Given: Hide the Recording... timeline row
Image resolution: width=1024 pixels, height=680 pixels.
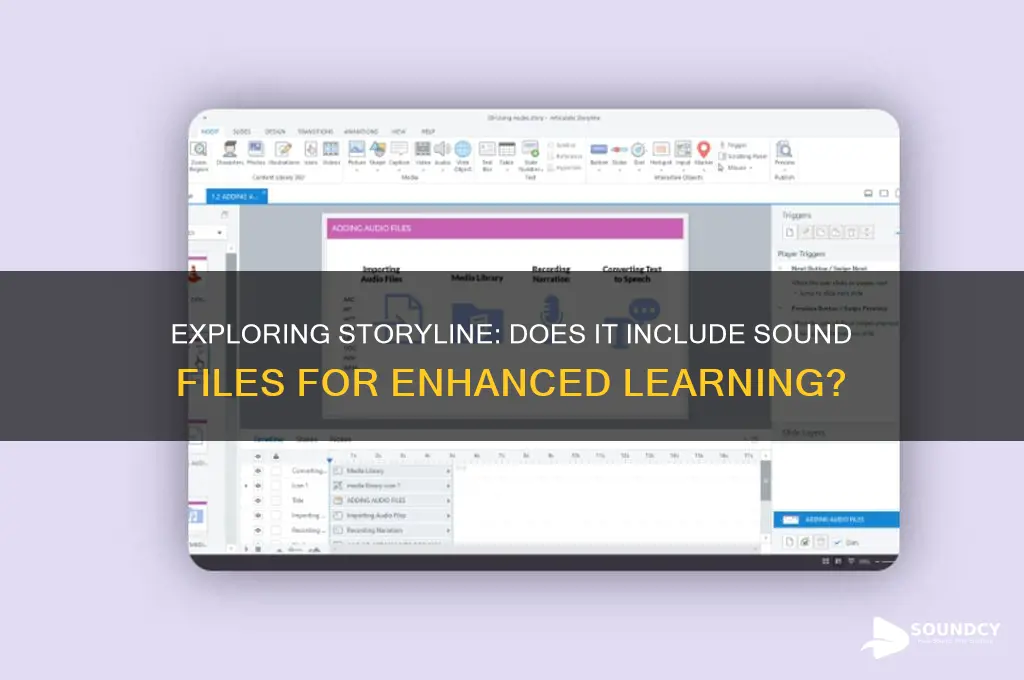Looking at the screenshot, I should coord(258,530).
